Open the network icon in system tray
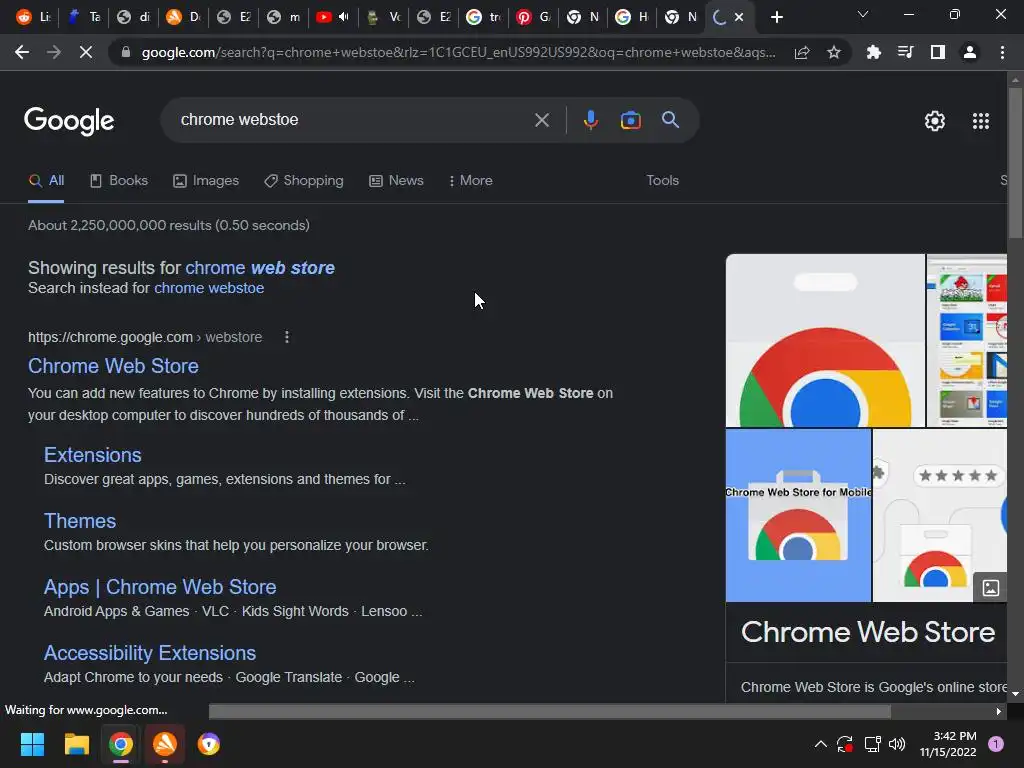Viewport: 1024px width, 768px height. click(872, 744)
